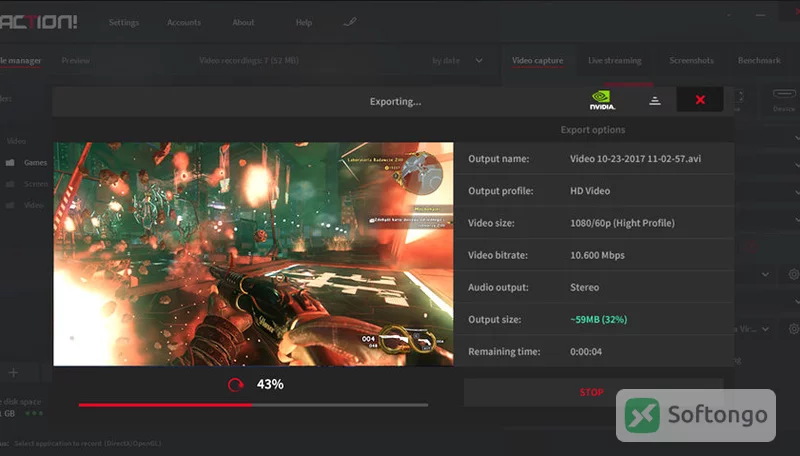Click the game video preview thumbnail
The image size is (800, 456).
click(x=253, y=254)
